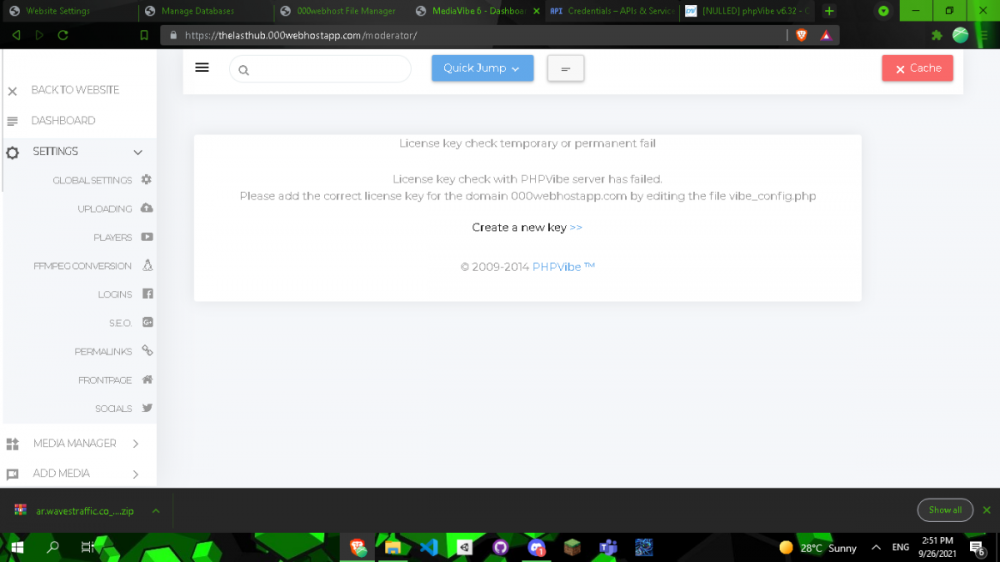Open Uploading settings
The height and width of the screenshot is (562, 1000).
point(105,209)
